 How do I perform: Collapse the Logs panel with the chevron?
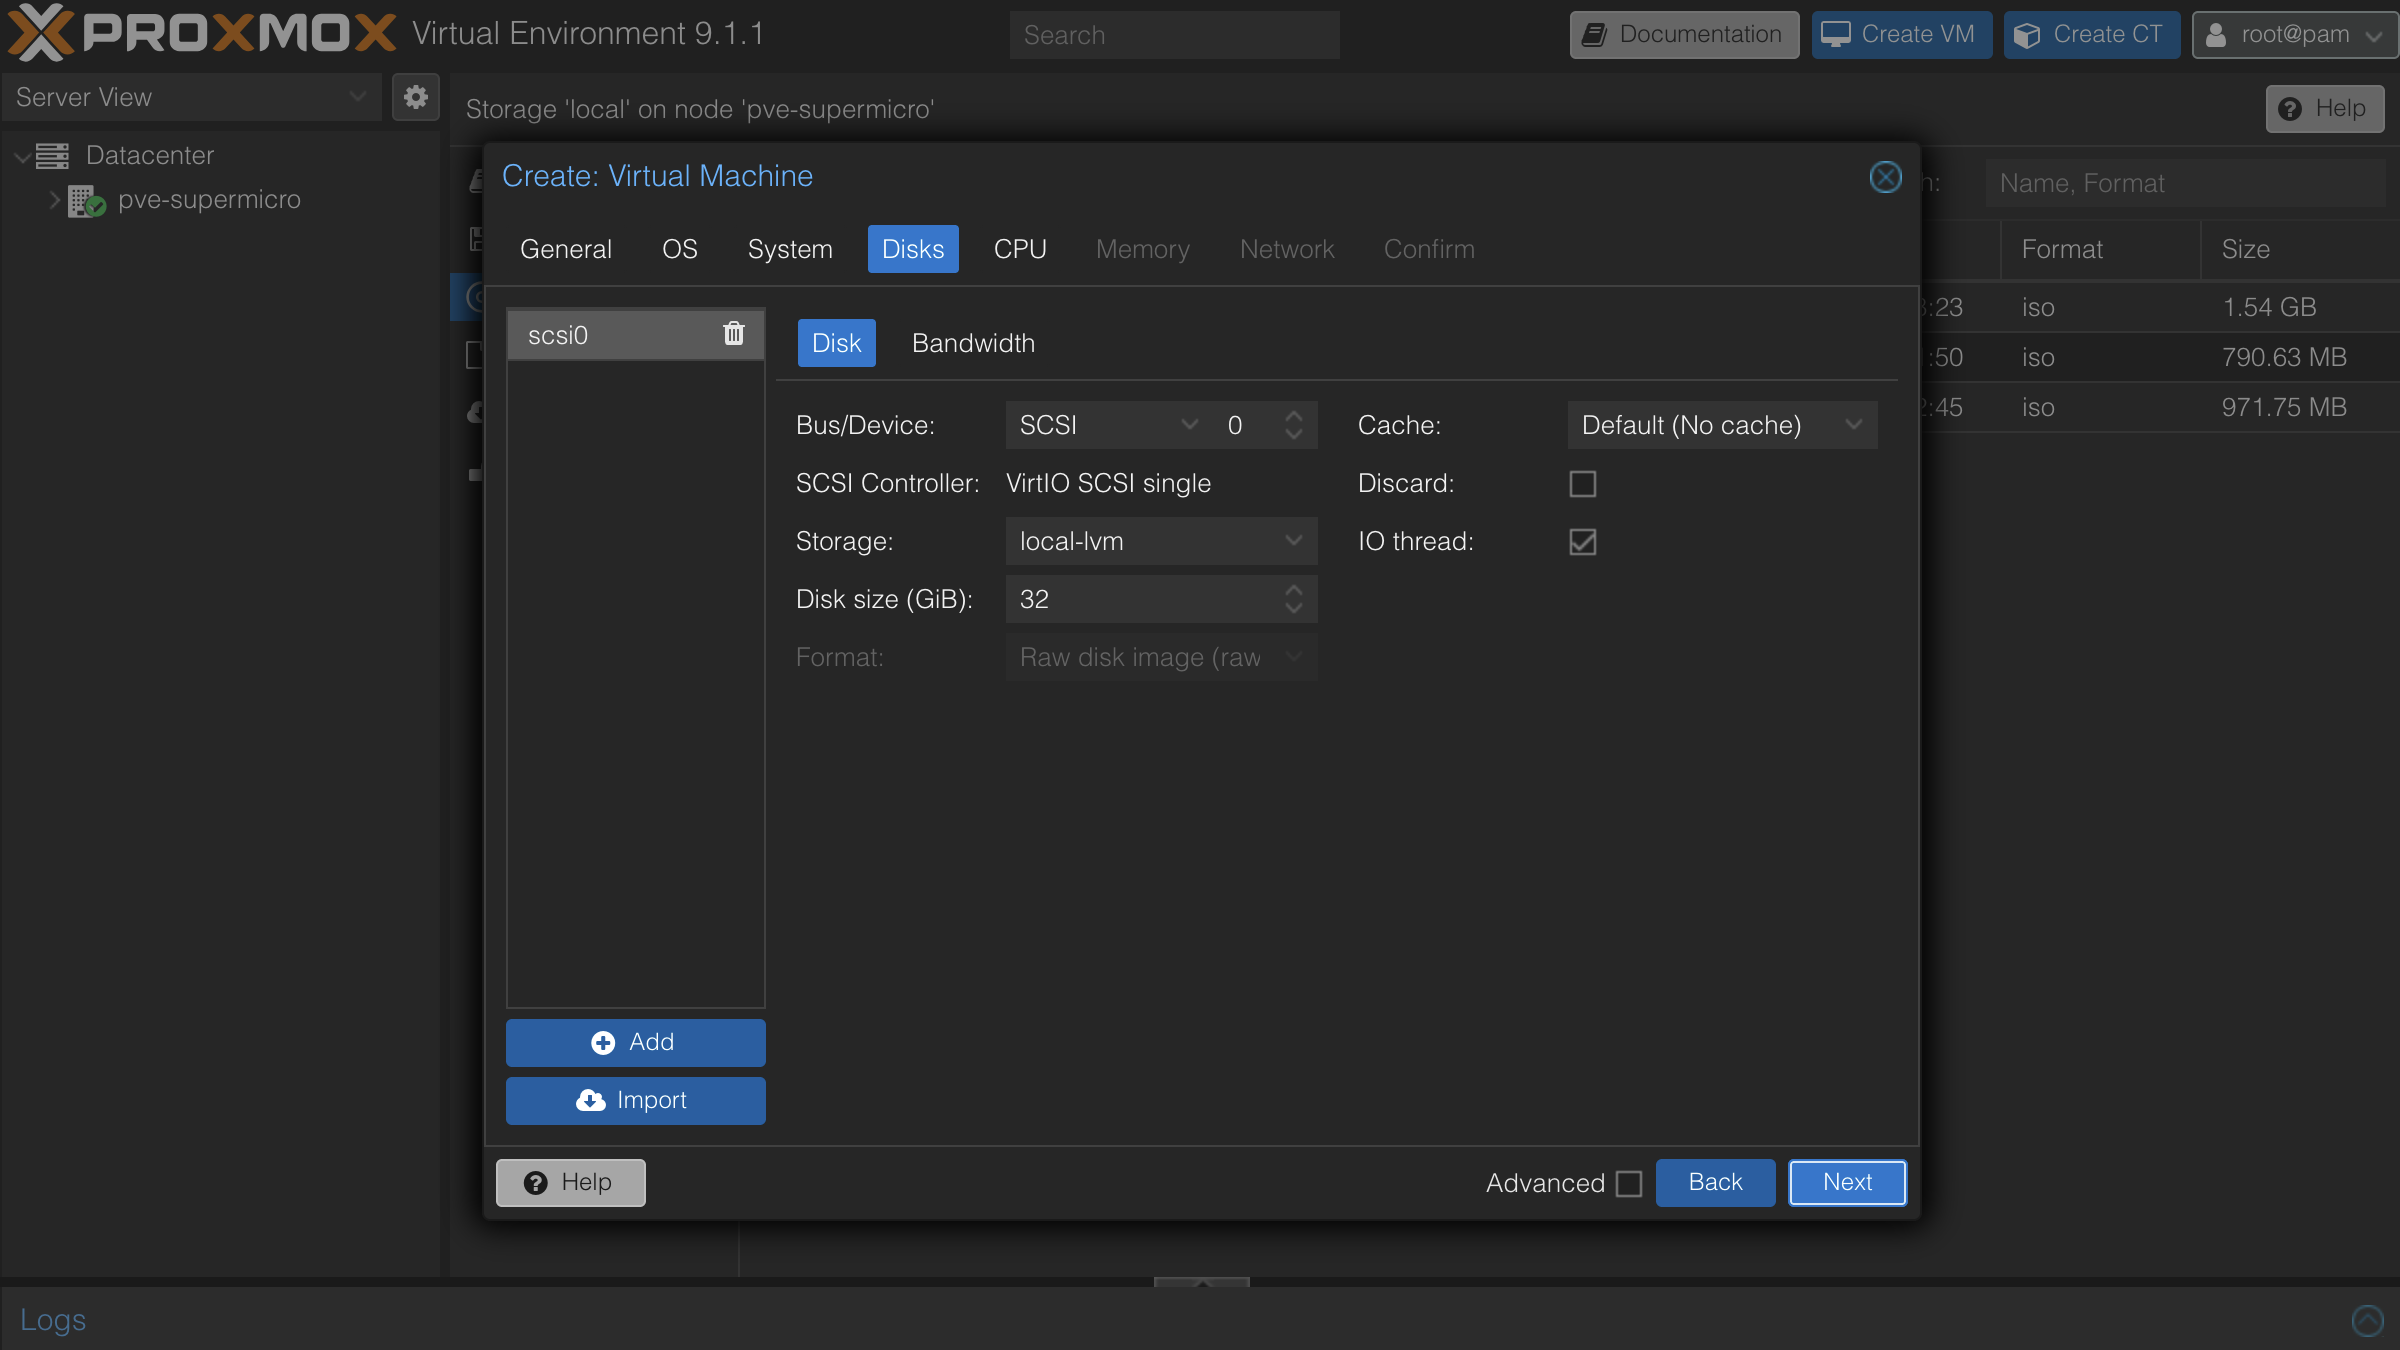point(2367,1320)
